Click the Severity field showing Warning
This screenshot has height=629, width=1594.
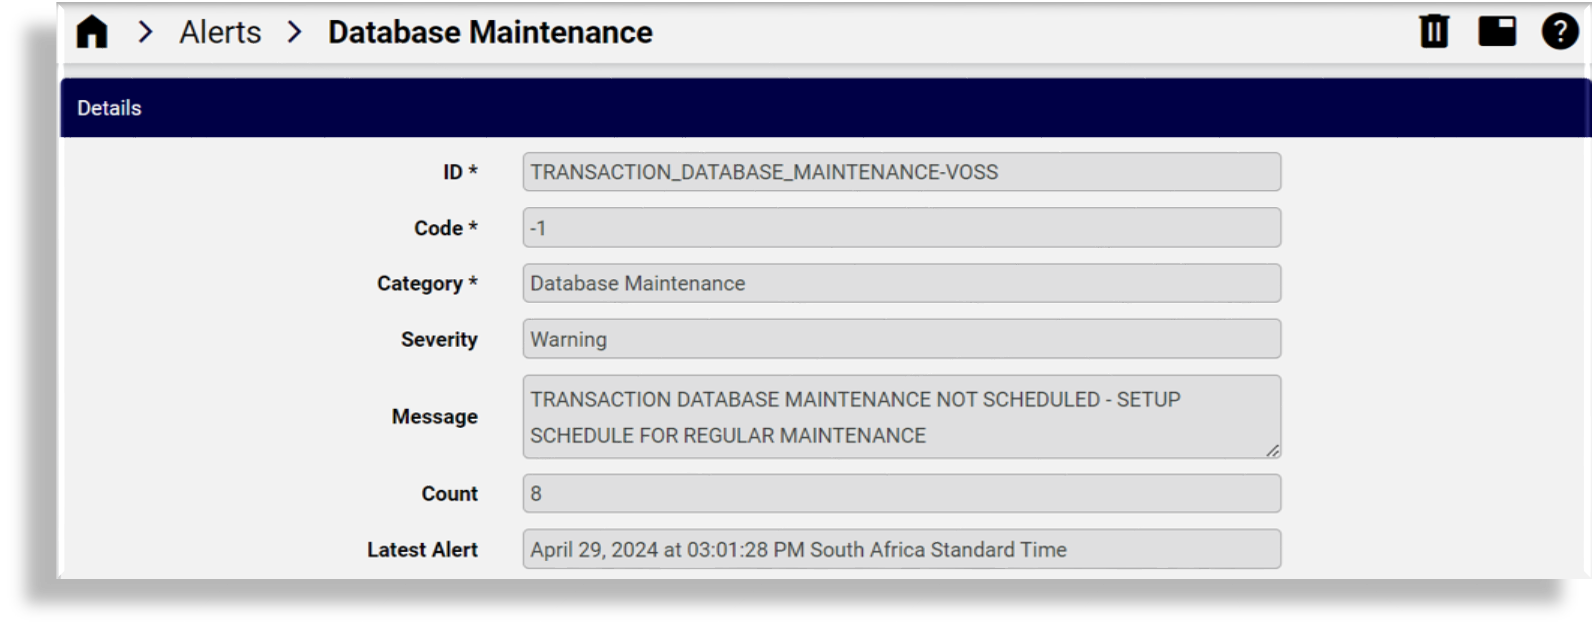pyautogui.click(x=900, y=338)
